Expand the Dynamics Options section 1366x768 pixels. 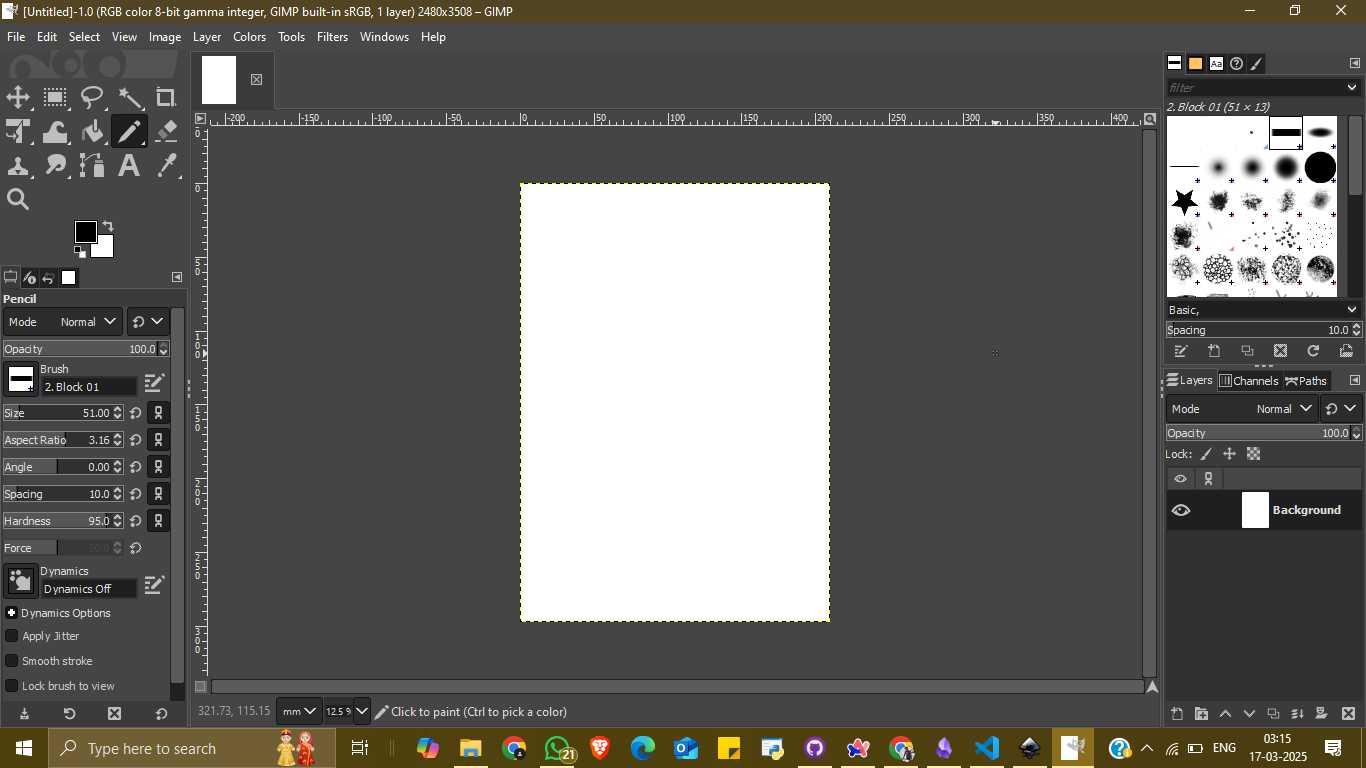tap(11, 613)
